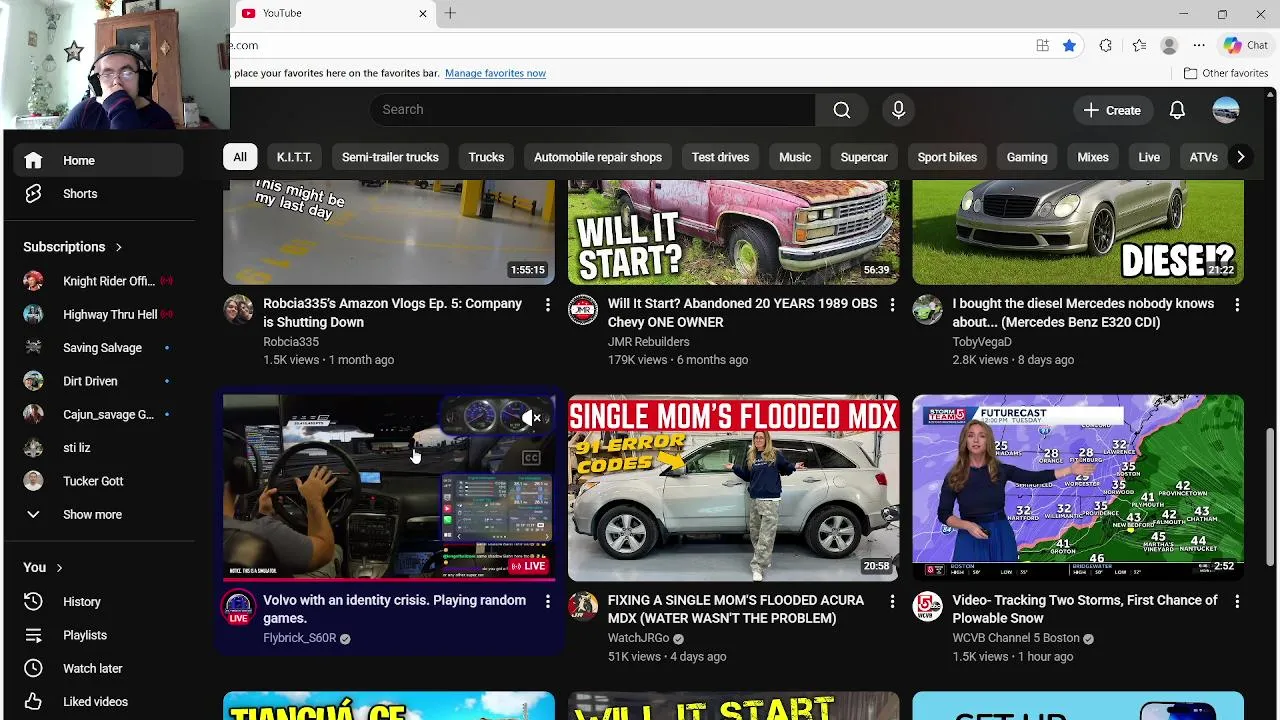1280x720 pixels.
Task: Open Tucker Gott subscription
Action: [x=98, y=481]
